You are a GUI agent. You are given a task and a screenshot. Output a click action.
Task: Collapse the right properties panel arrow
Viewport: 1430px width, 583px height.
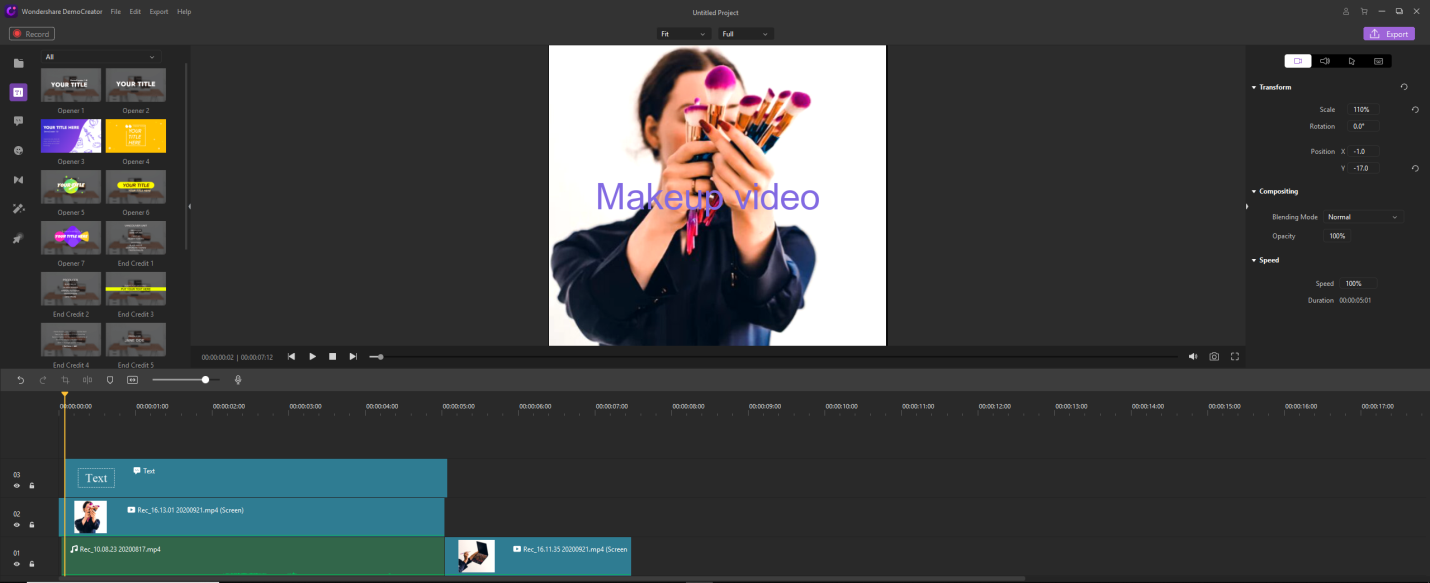coord(1247,207)
